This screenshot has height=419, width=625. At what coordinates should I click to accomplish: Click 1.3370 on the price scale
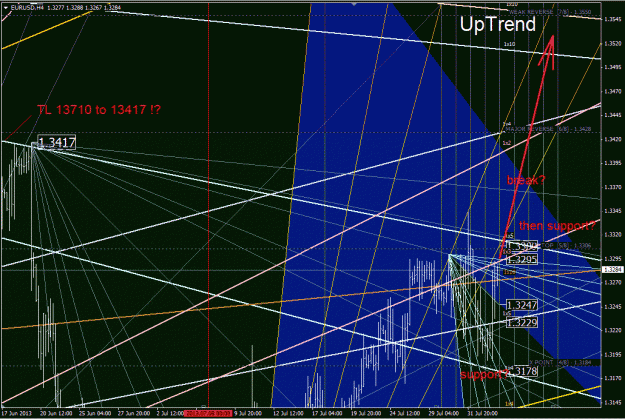613,187
